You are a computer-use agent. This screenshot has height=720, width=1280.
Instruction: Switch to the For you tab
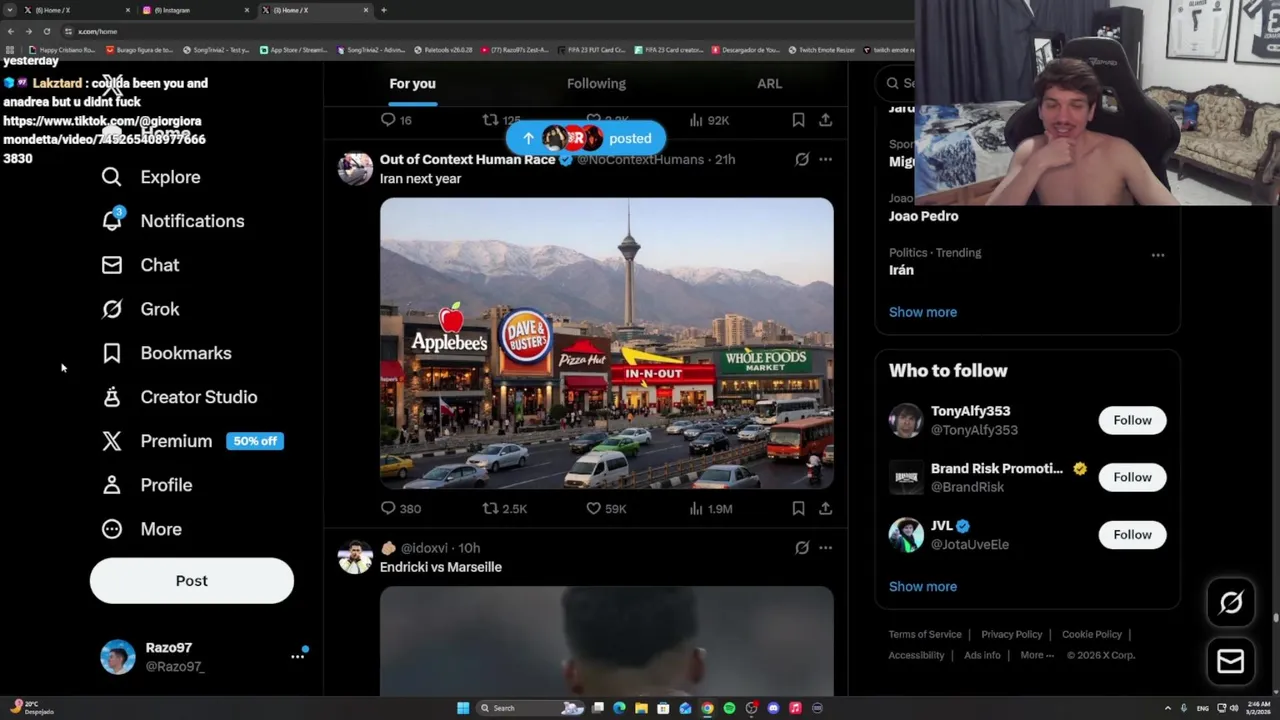(412, 84)
